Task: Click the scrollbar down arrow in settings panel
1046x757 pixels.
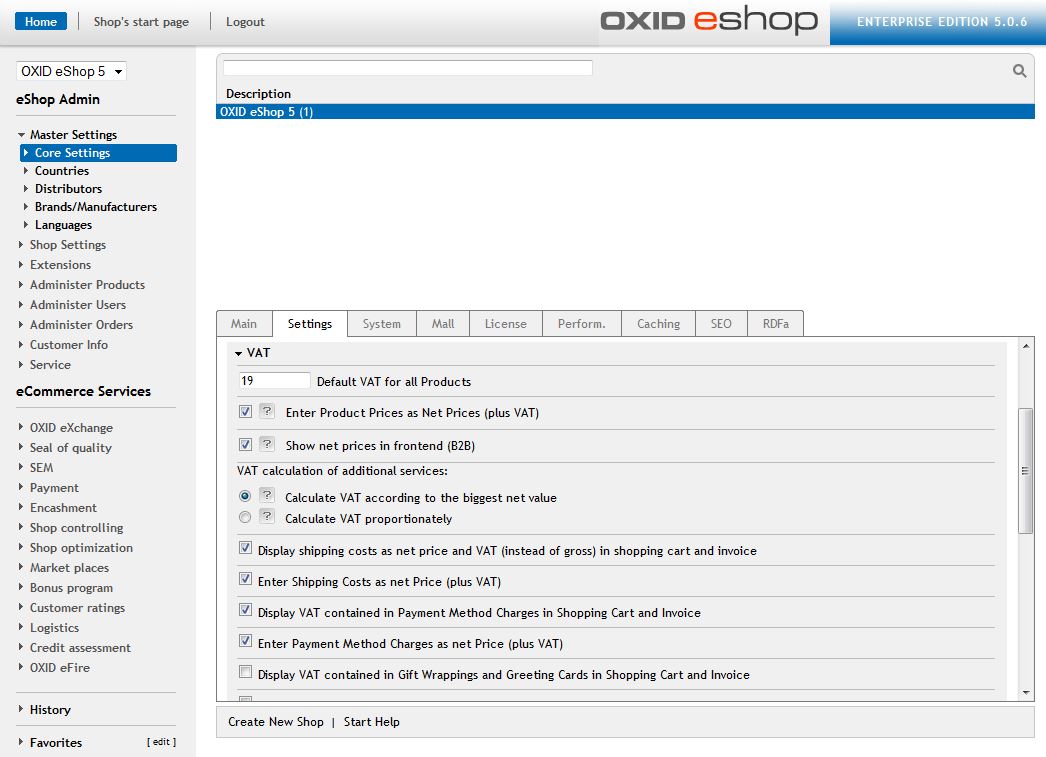Action: click(1025, 692)
